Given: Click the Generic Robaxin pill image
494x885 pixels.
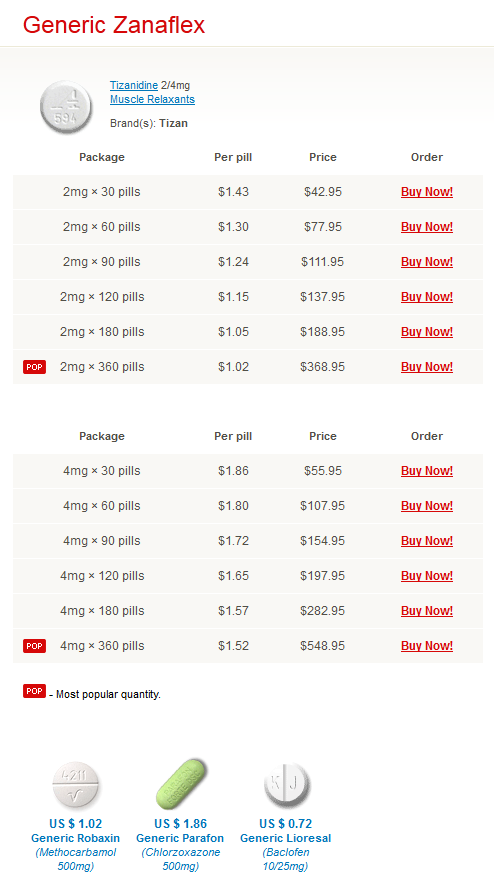Looking at the screenshot, I should click(76, 785).
